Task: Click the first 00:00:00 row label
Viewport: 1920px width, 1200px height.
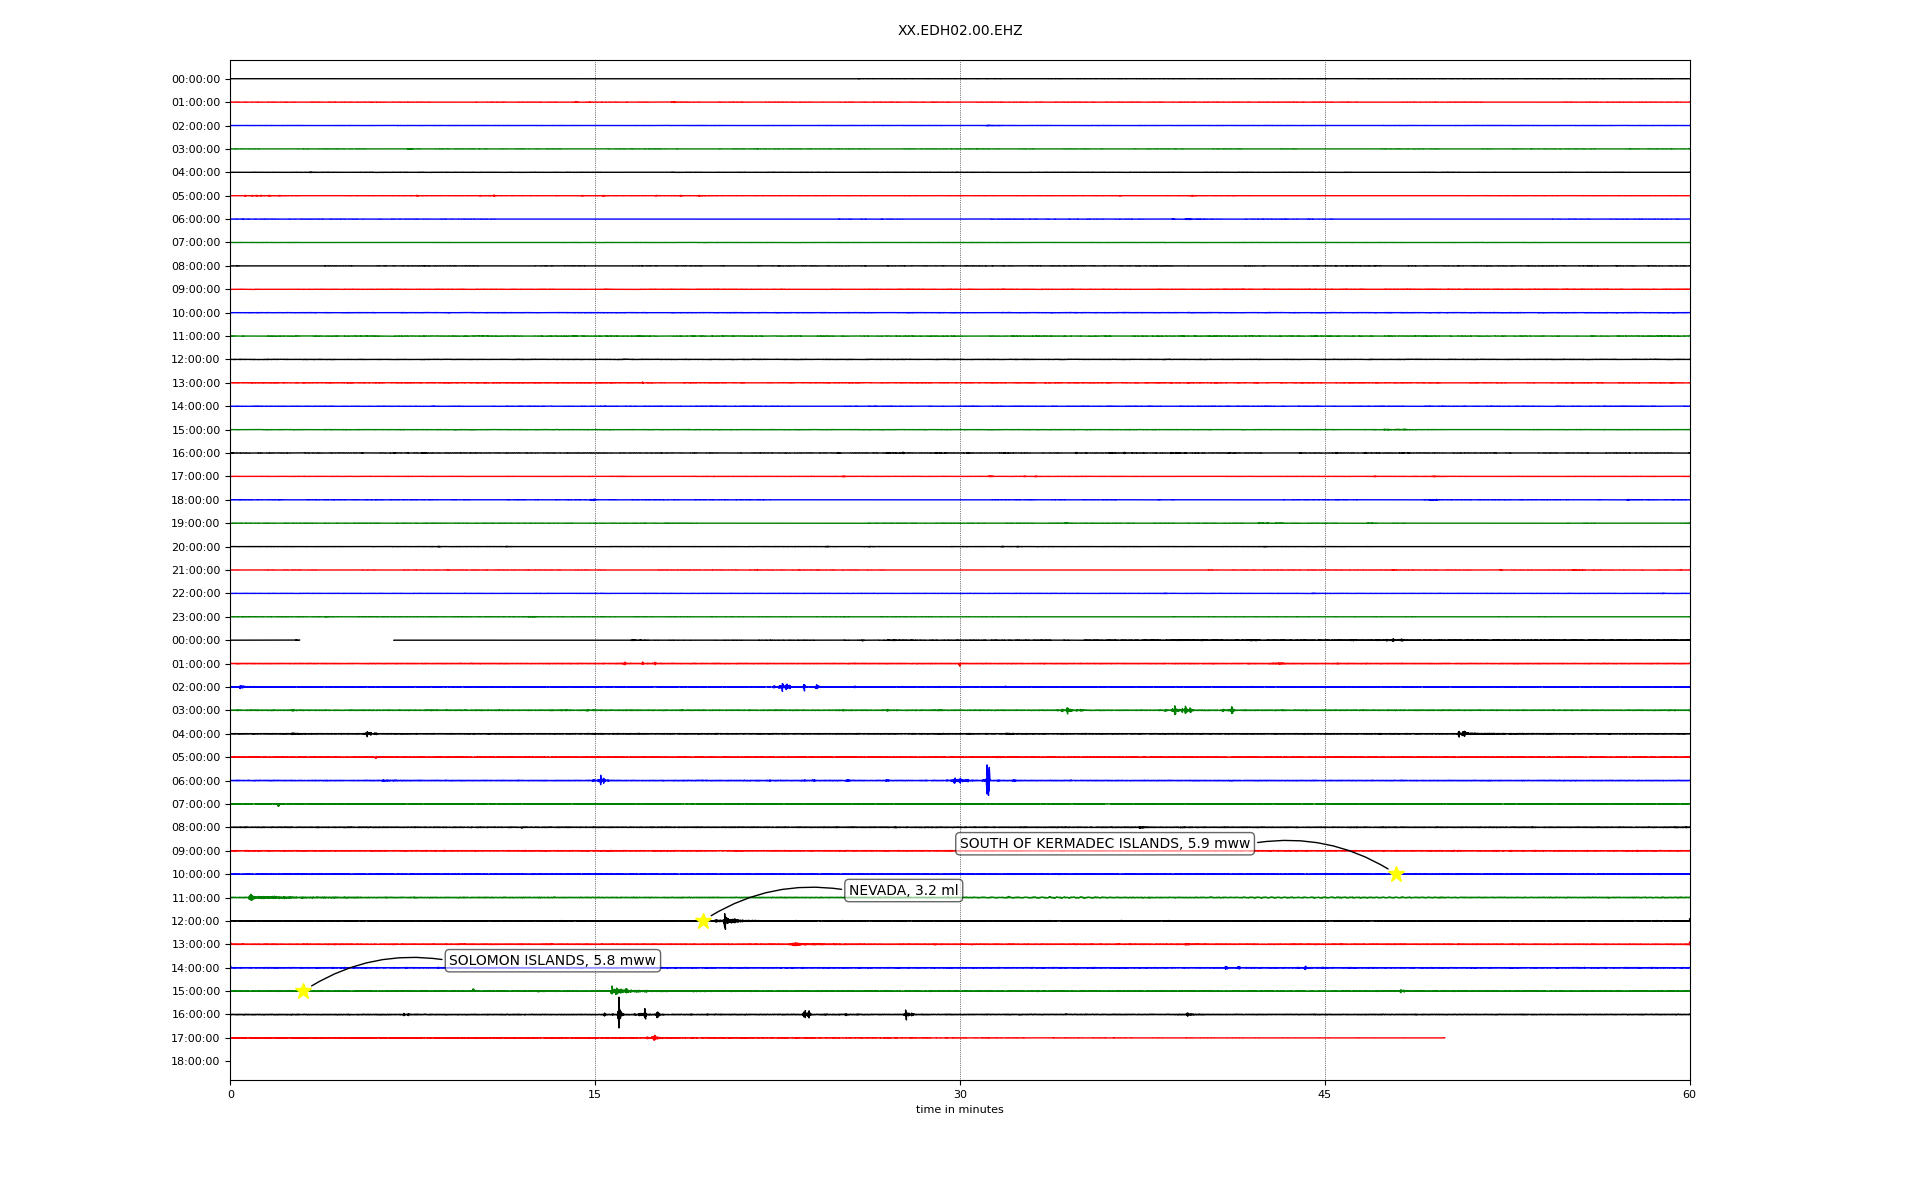Action: coord(195,79)
